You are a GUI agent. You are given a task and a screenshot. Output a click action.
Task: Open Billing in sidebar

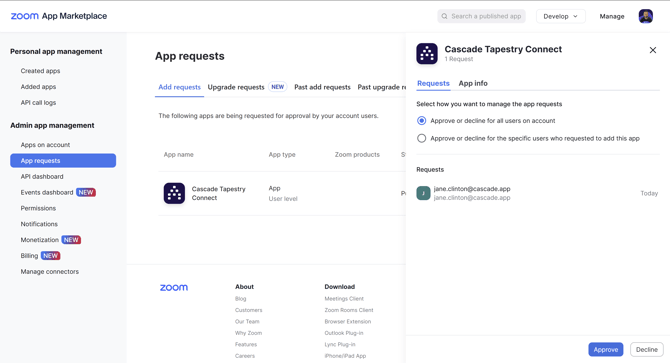coord(29,255)
